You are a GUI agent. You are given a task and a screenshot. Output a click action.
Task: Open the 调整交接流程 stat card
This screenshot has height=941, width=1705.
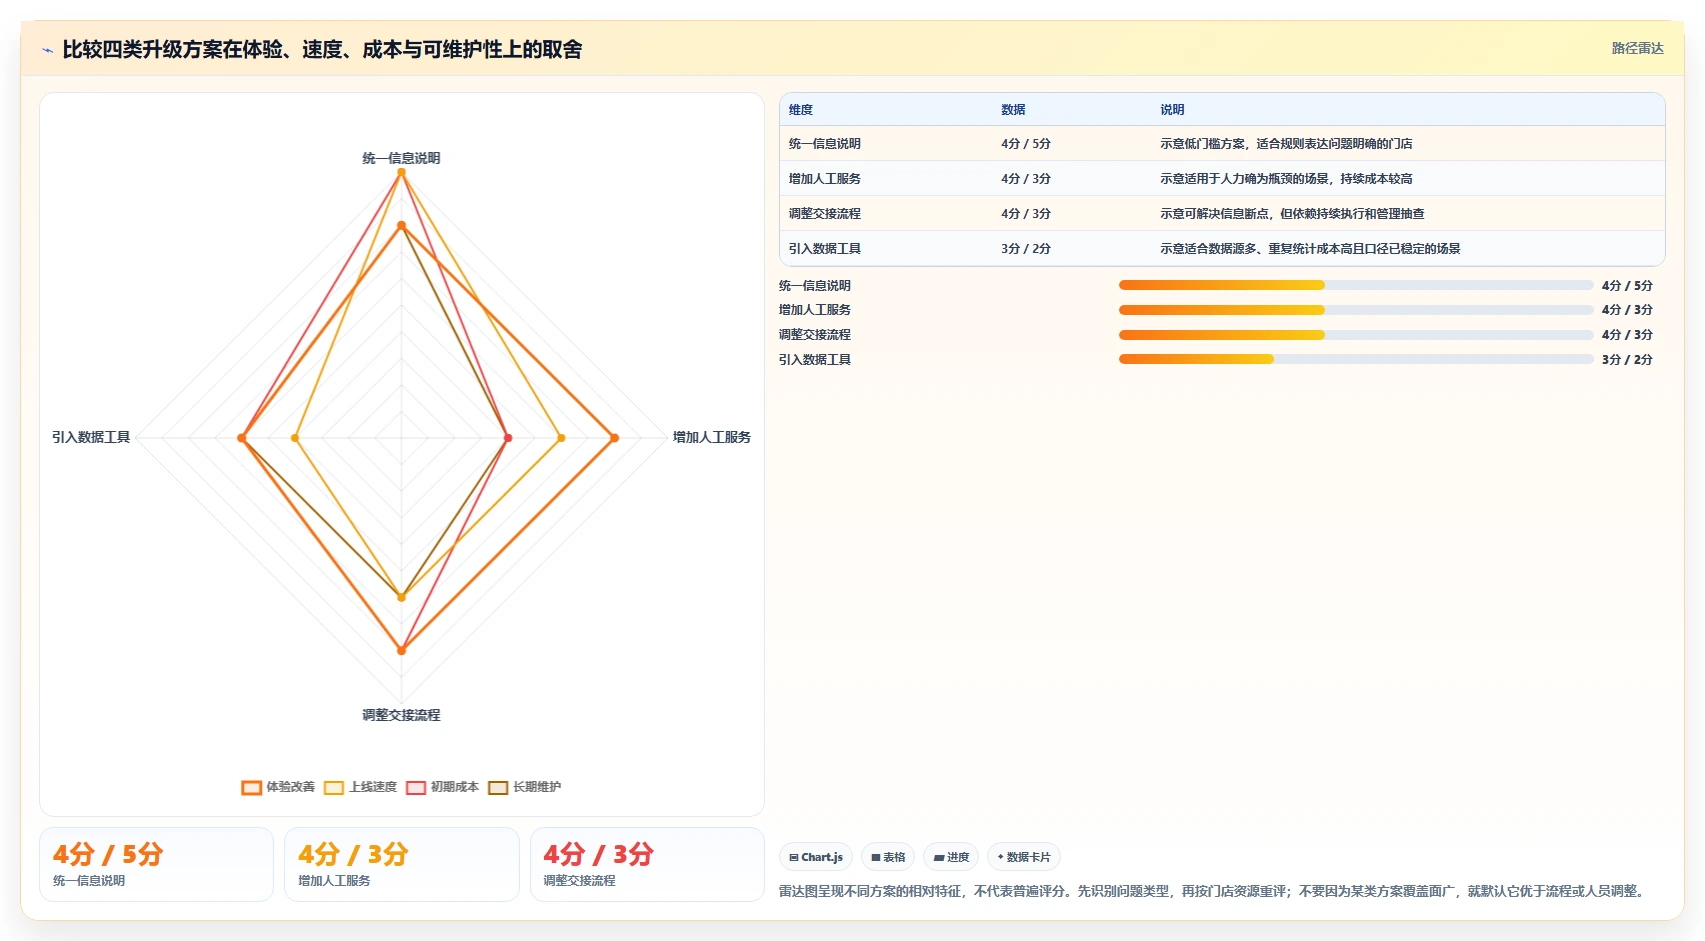(647, 865)
